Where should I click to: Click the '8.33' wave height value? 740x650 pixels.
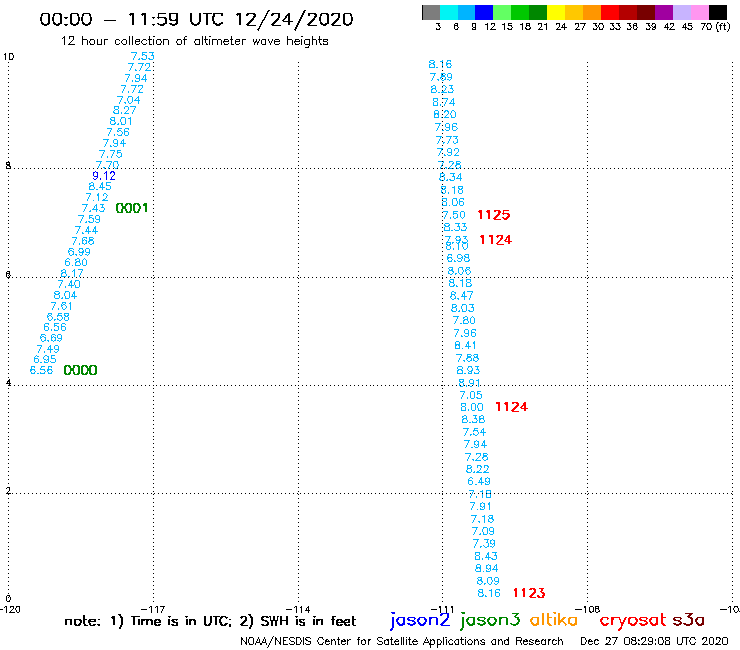tap(455, 228)
